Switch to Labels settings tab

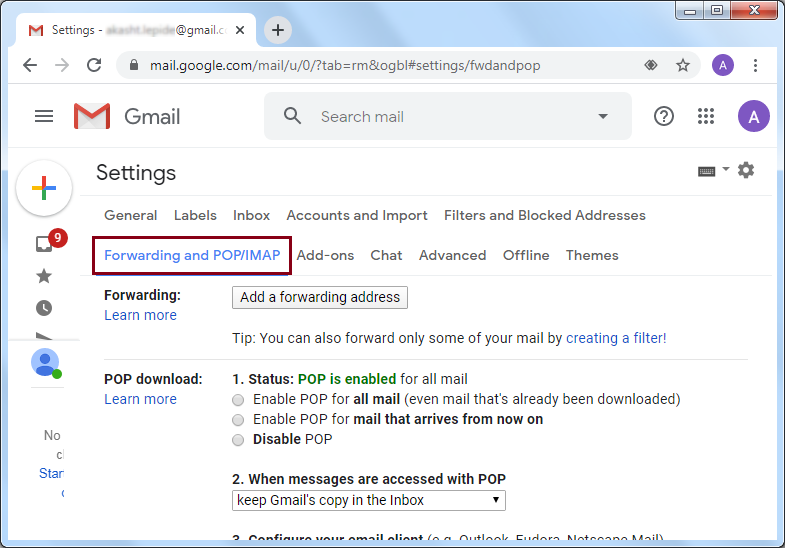coord(195,215)
